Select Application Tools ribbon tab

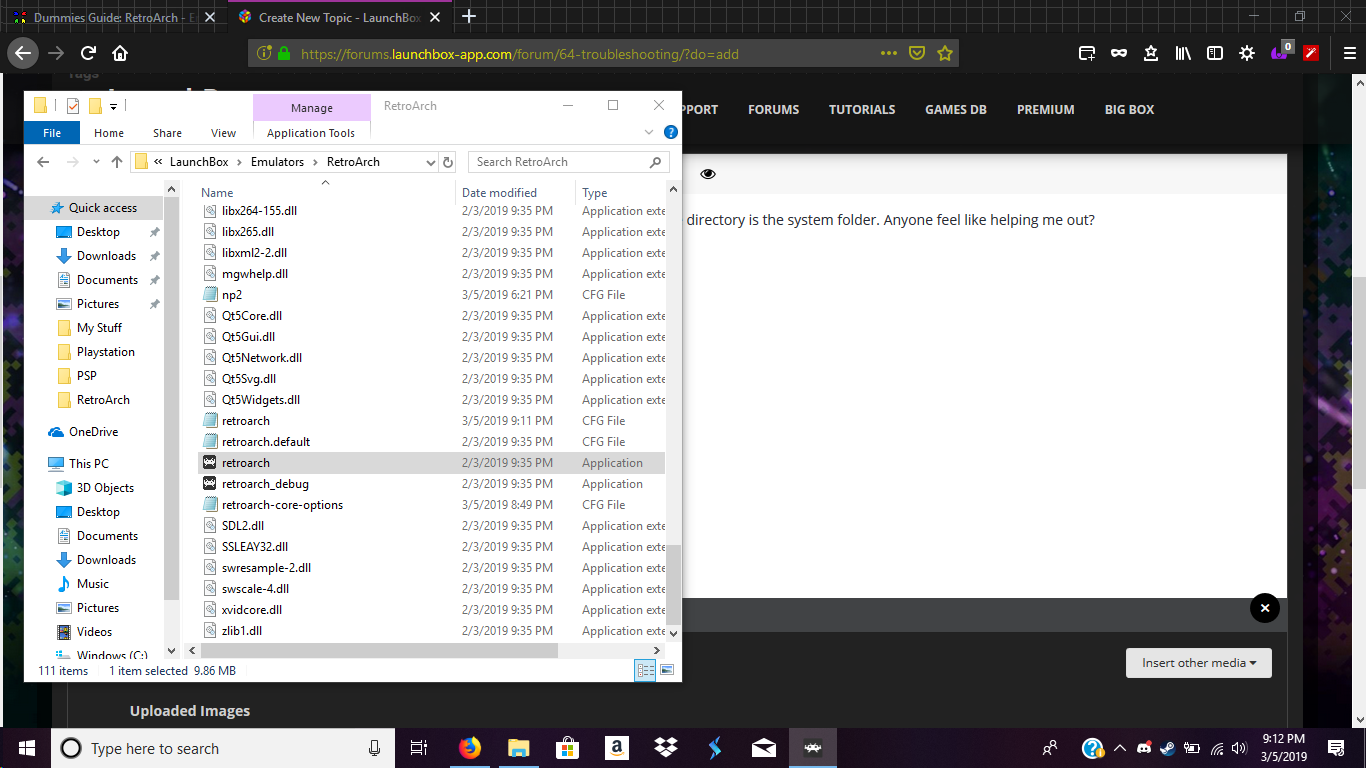311,133
